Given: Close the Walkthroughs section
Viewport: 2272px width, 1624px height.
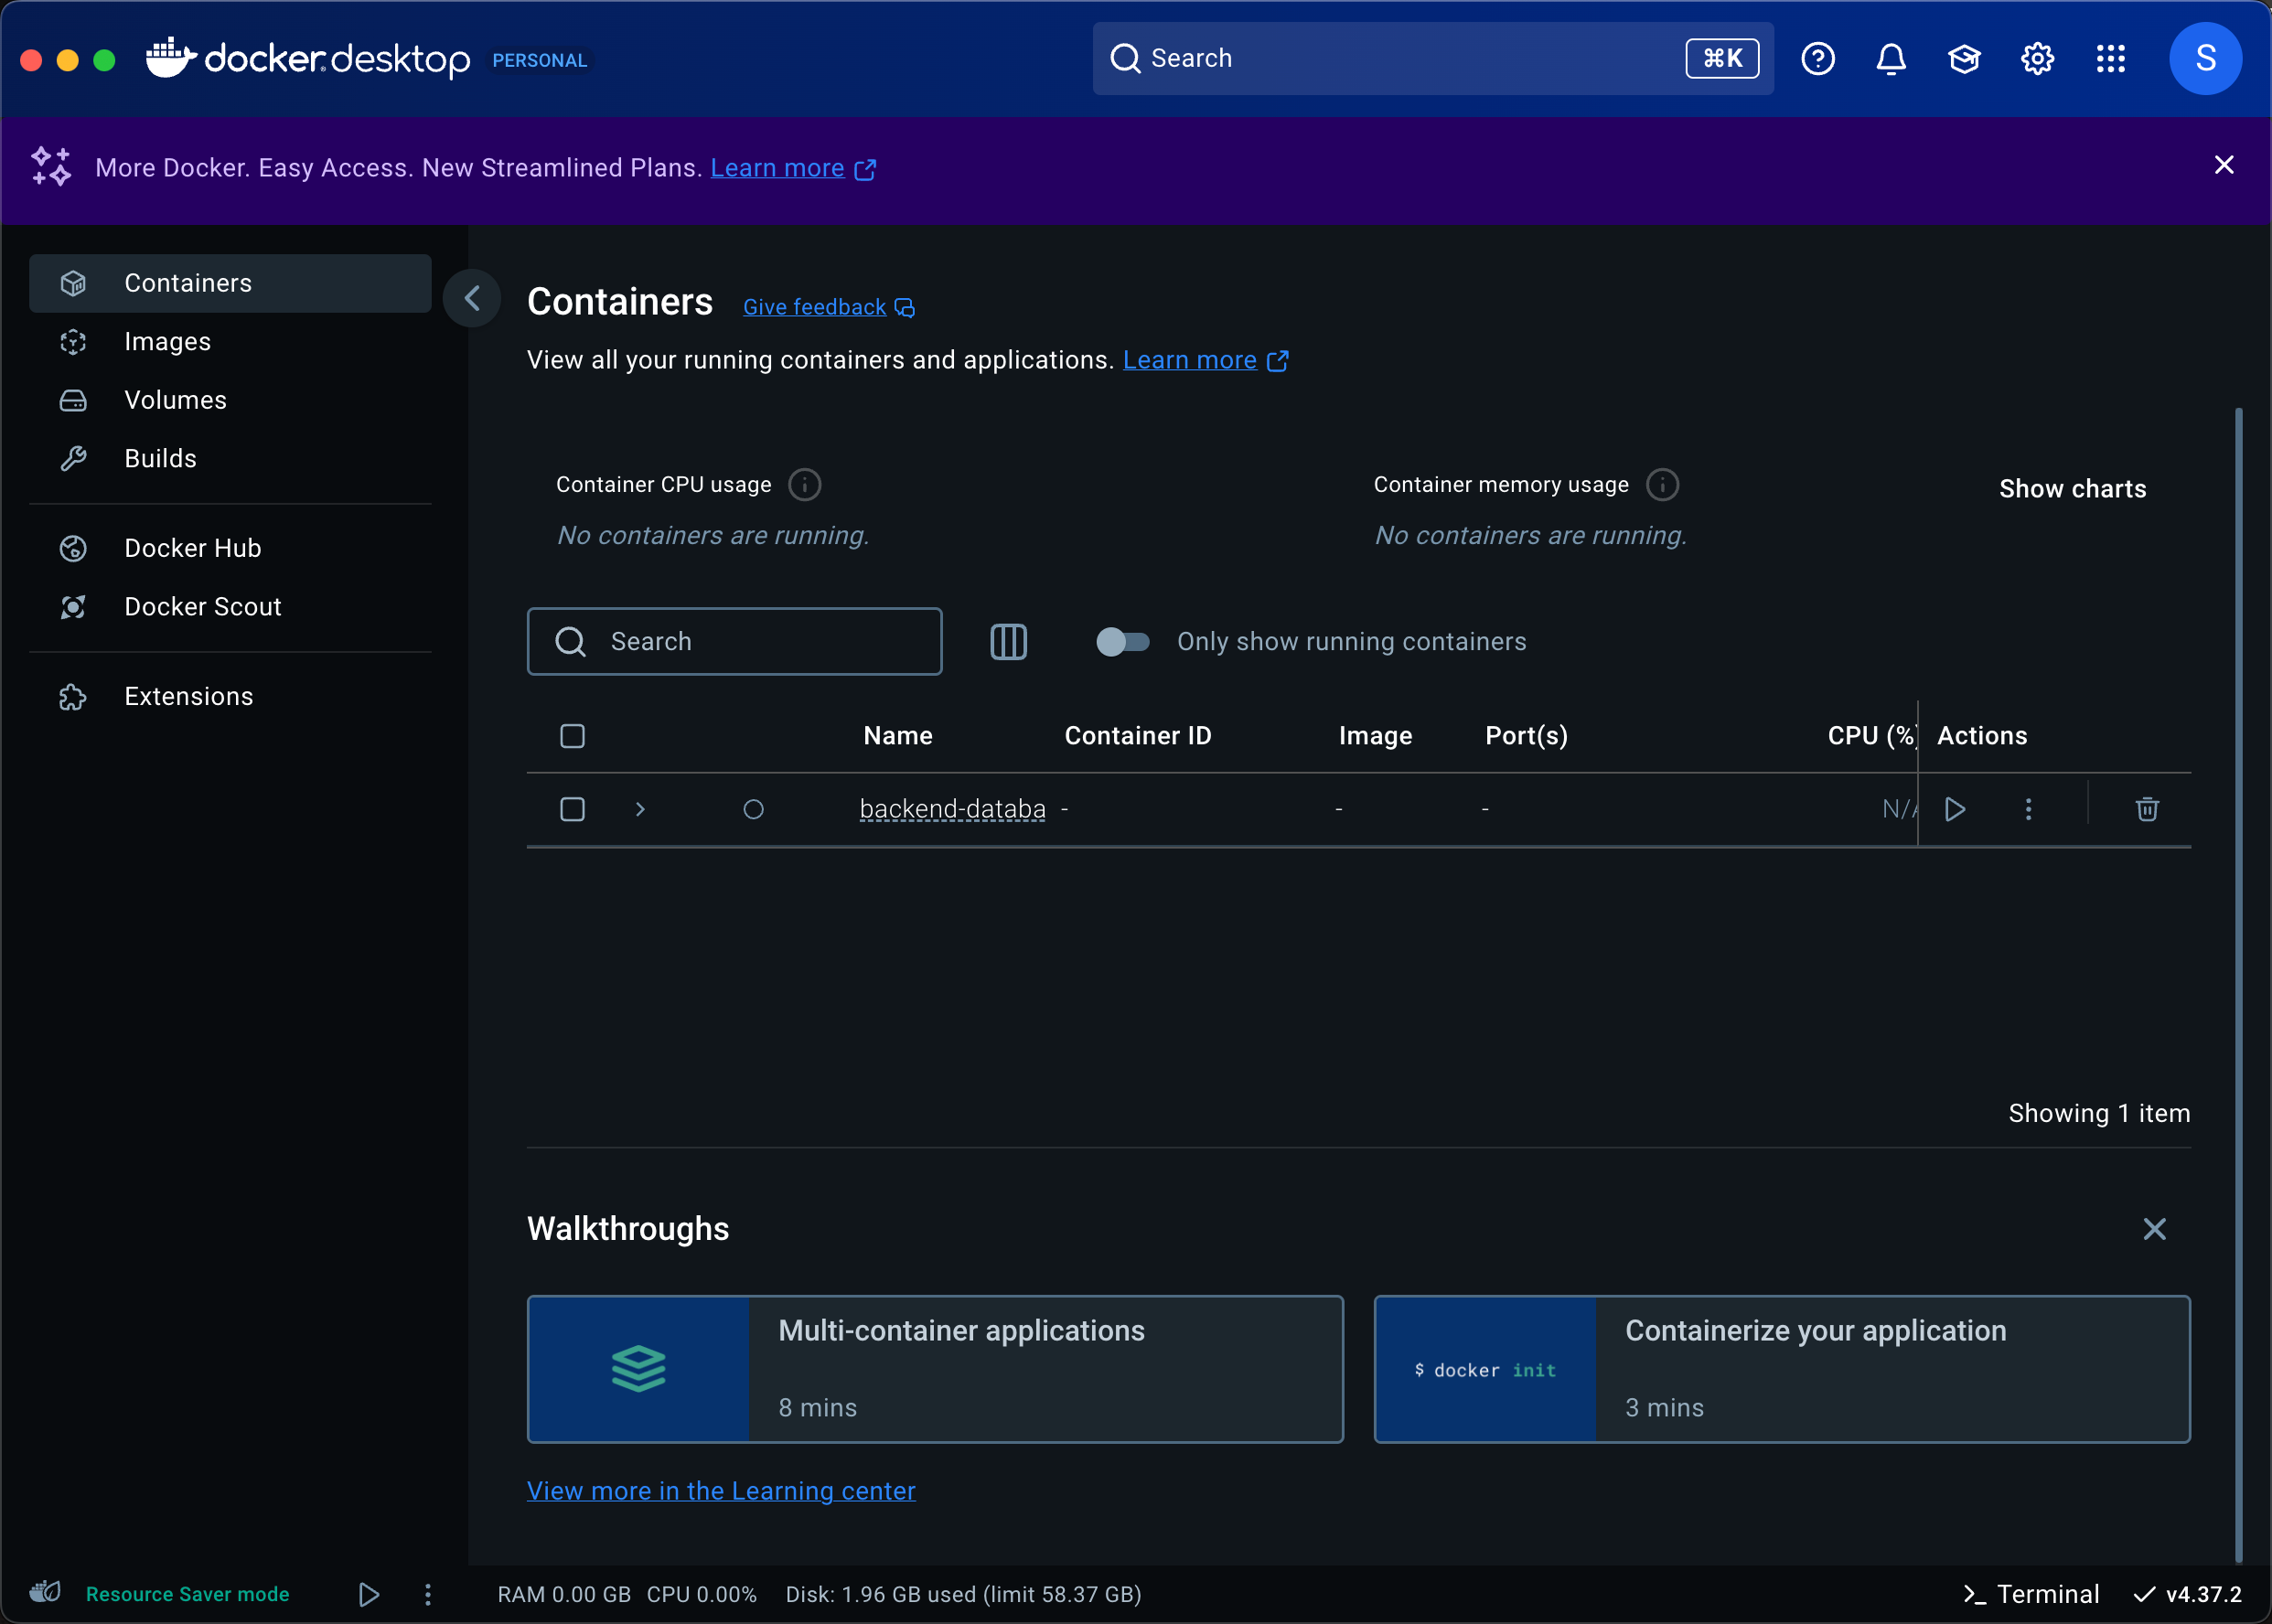Looking at the screenshot, I should 2154,1229.
